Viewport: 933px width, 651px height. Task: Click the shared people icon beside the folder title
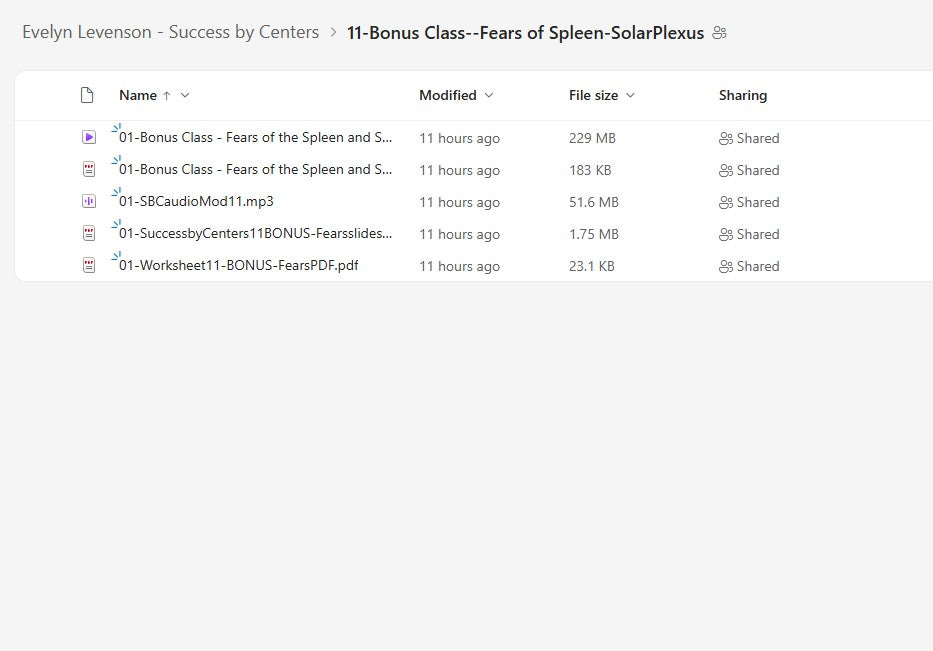[x=719, y=33]
